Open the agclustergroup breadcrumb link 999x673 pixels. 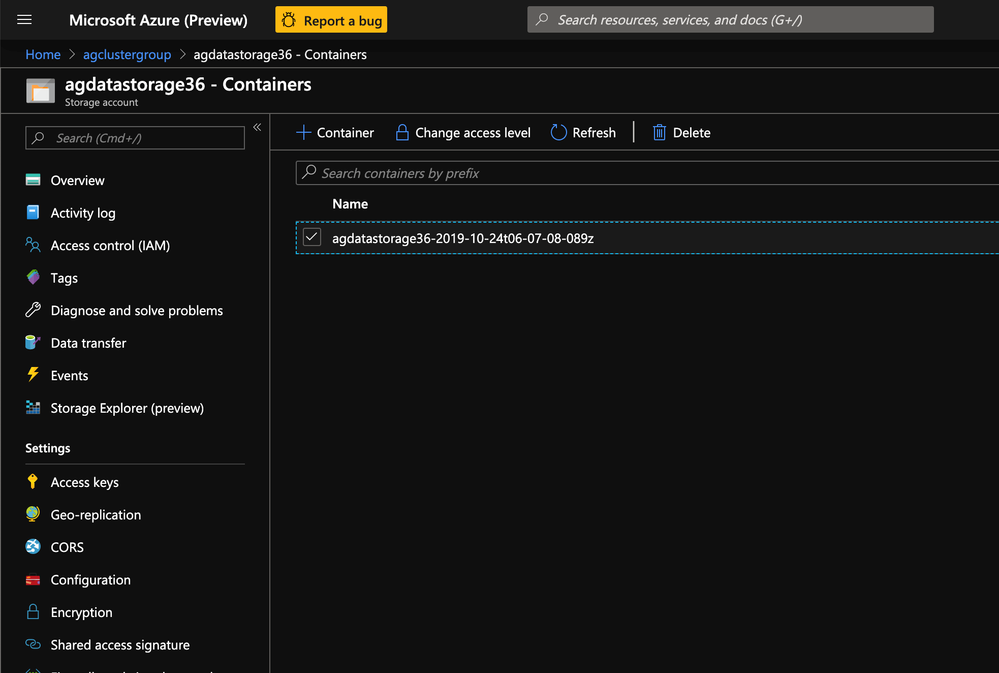pos(127,55)
